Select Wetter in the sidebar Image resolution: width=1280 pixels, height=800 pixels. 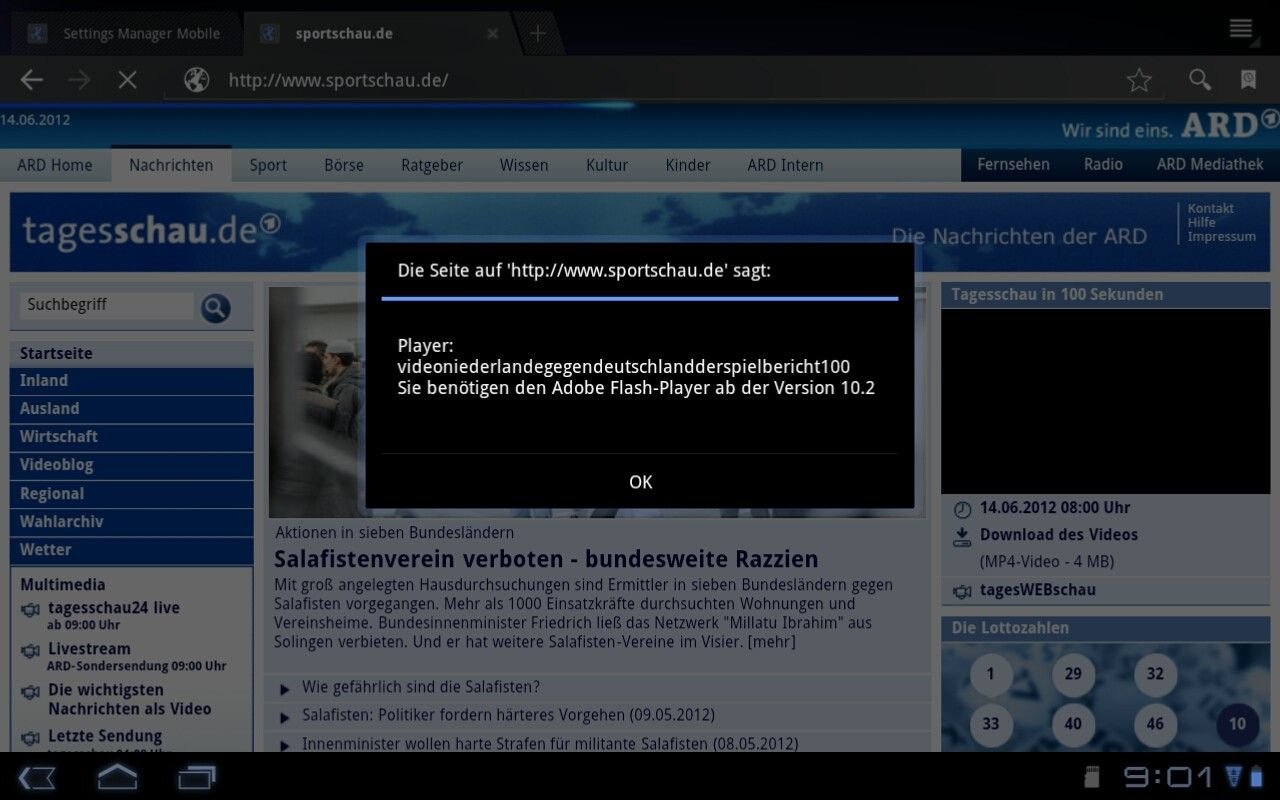click(x=131, y=550)
